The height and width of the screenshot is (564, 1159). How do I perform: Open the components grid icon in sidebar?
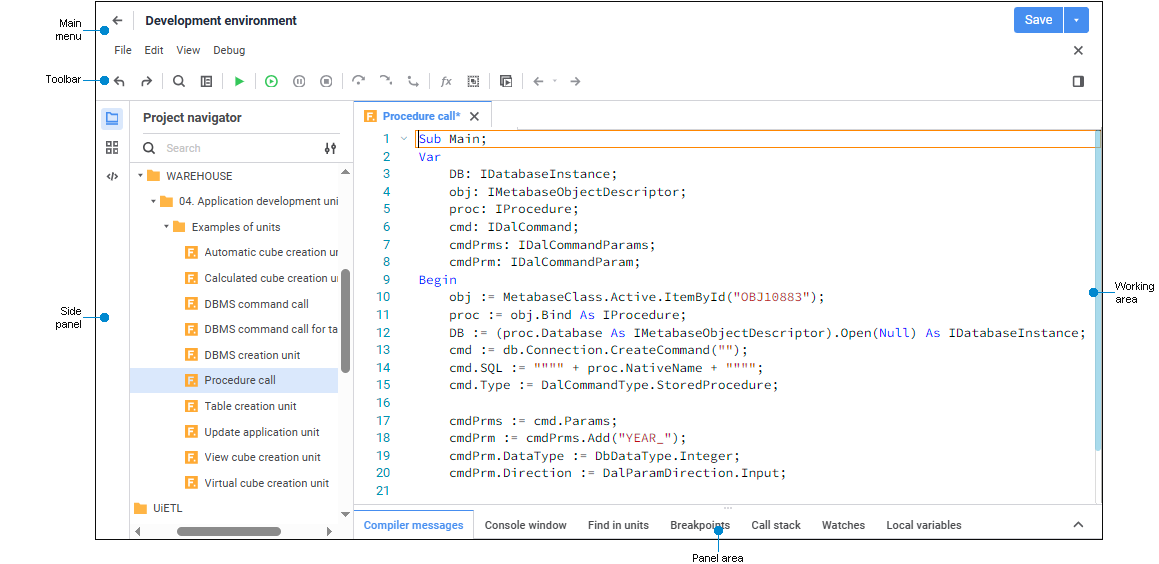click(x=112, y=147)
